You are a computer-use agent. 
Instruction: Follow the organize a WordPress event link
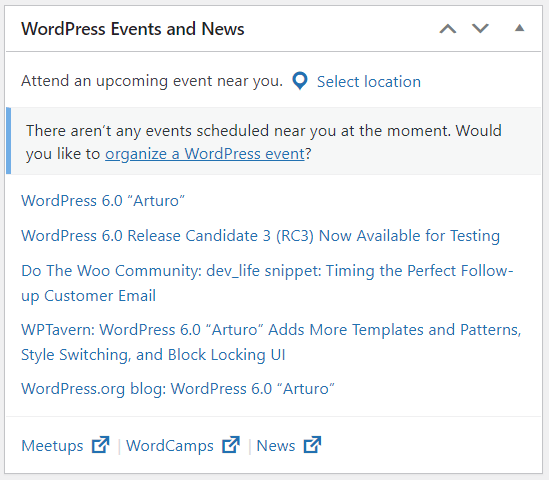(x=205, y=154)
